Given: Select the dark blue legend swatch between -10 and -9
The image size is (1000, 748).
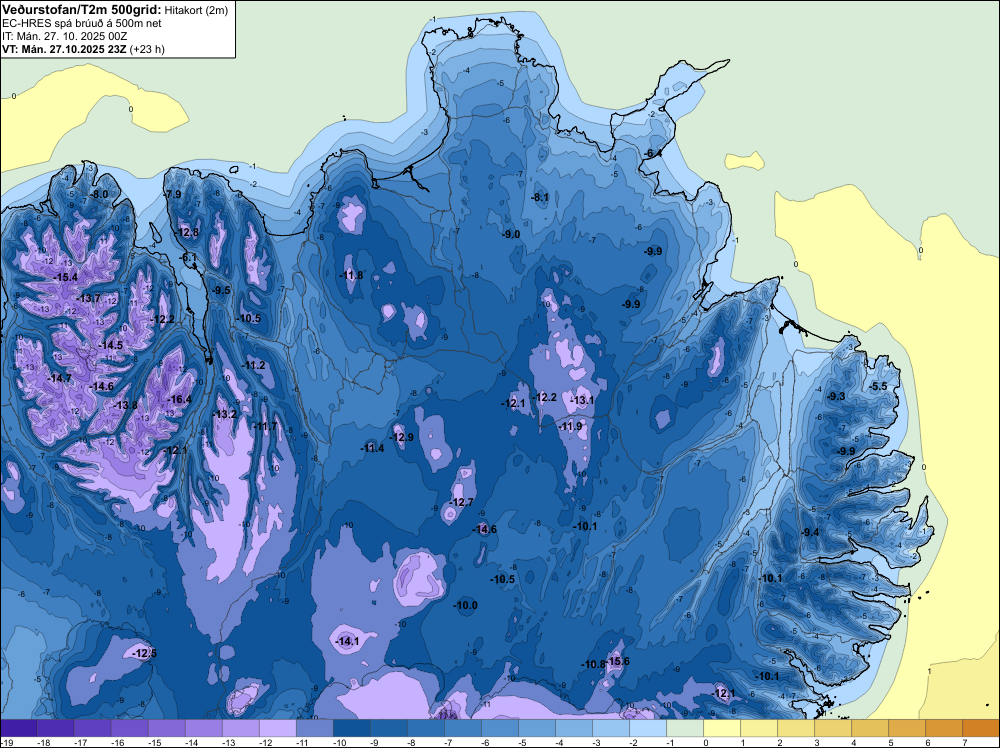Looking at the screenshot, I should click(x=351, y=728).
